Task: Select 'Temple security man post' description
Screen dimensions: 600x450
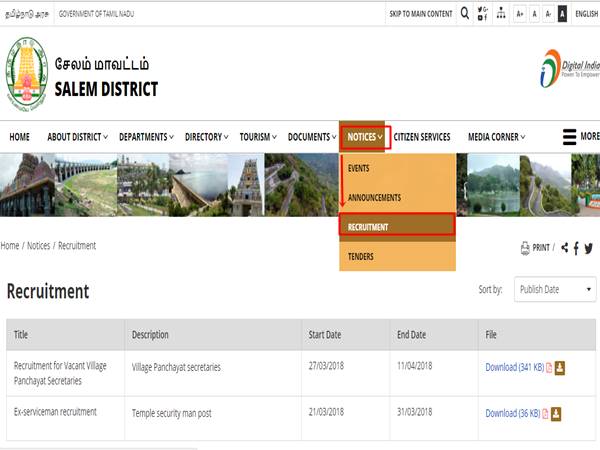Action: coord(171,413)
